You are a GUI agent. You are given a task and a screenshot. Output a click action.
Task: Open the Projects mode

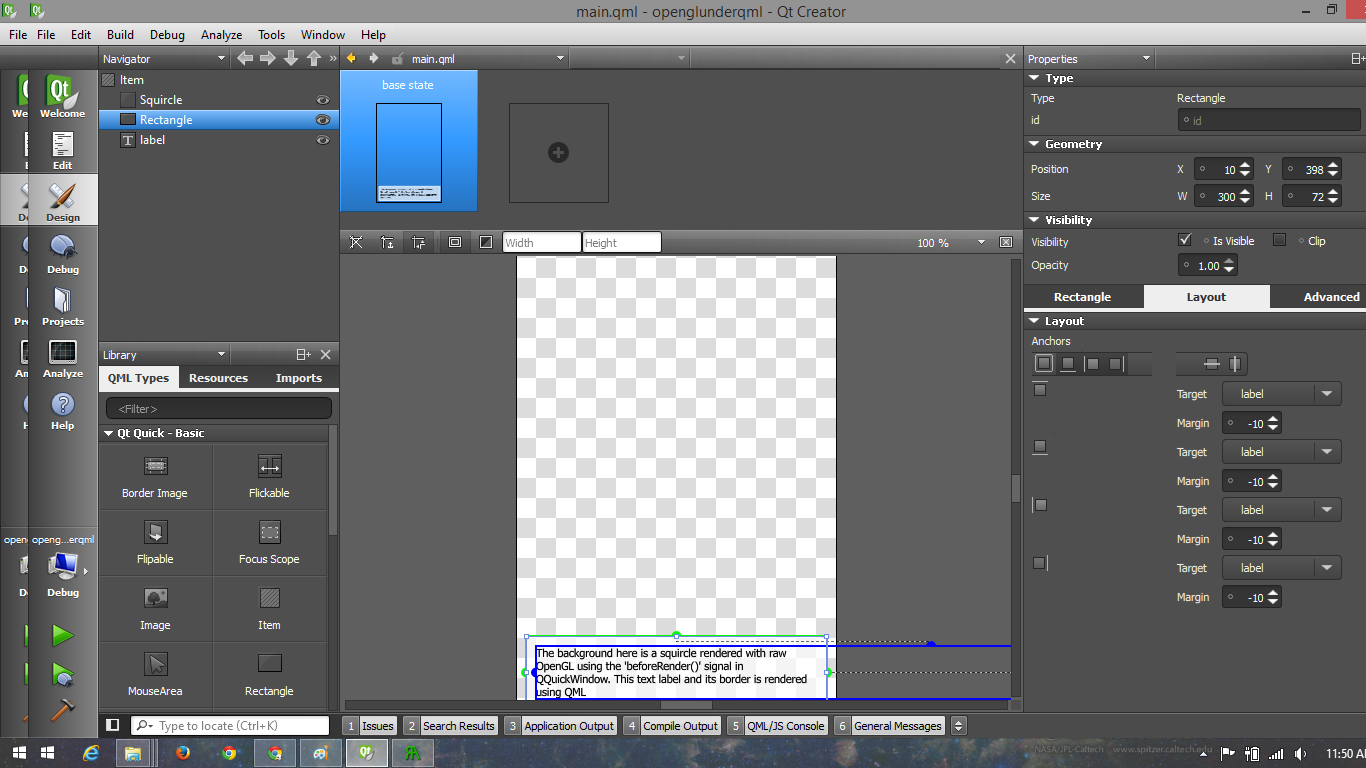(x=62, y=305)
